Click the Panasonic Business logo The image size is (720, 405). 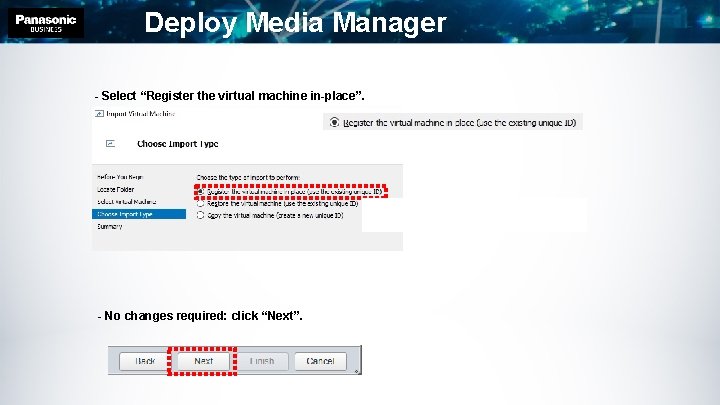click(46, 23)
